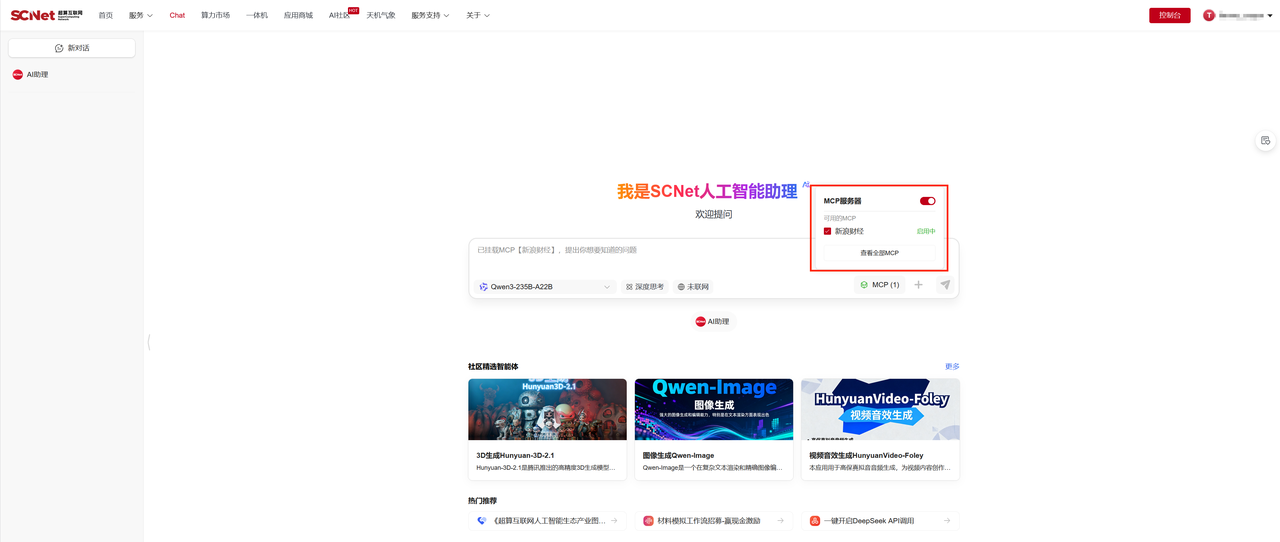Click the plus icon beside MCP (1)

(918, 285)
